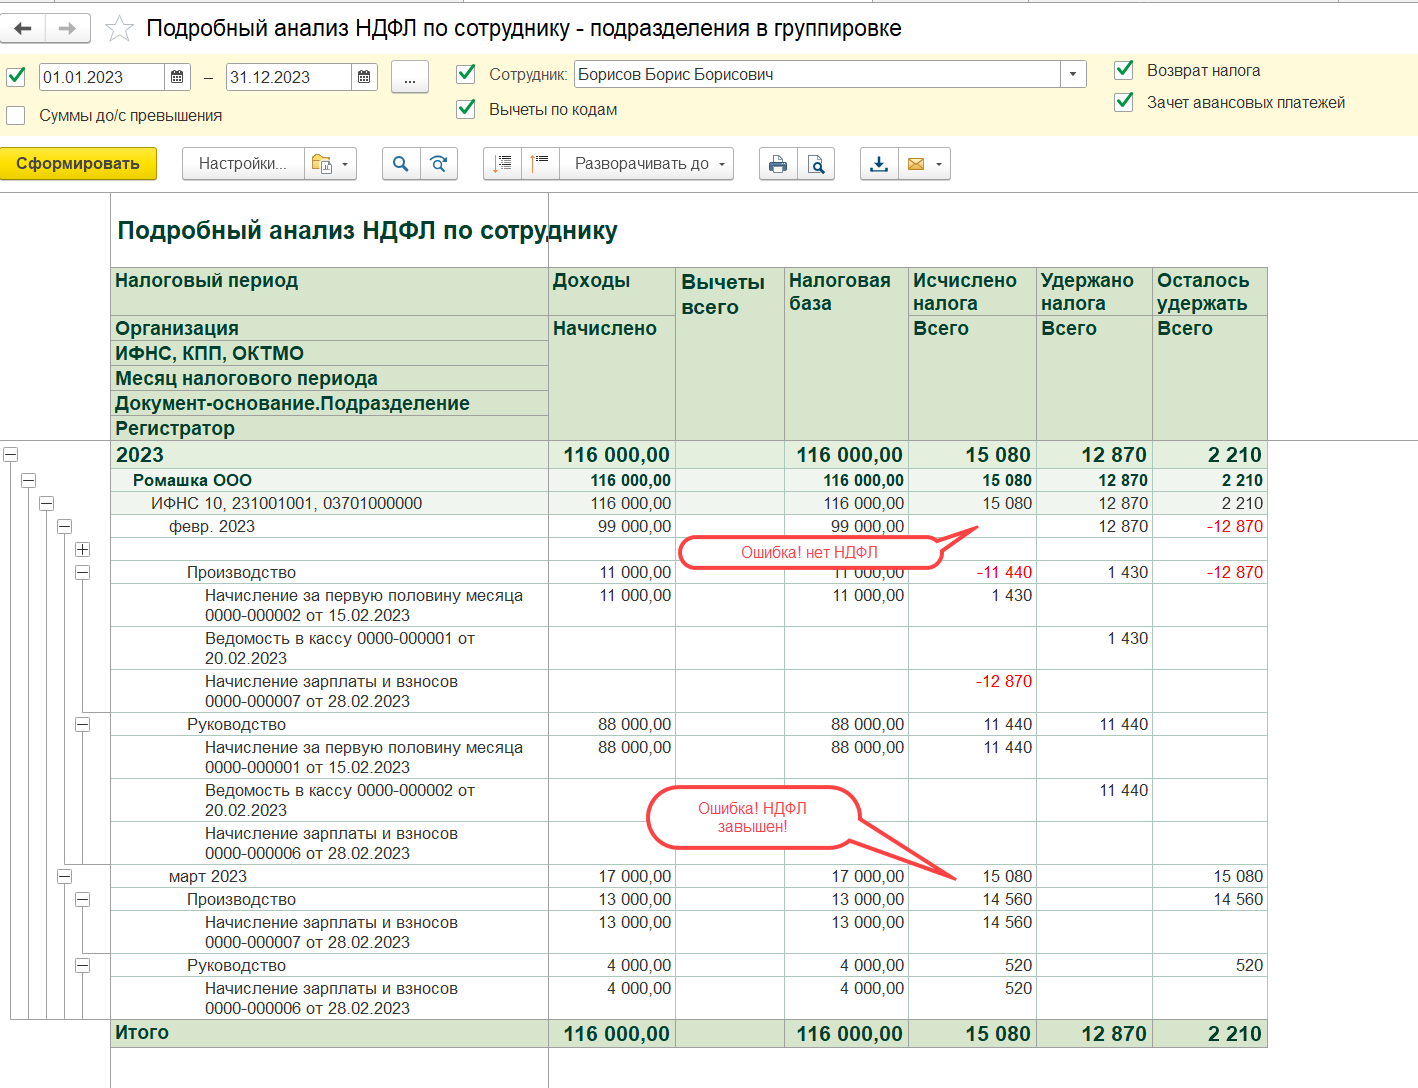
Task: Collapse the март 2023 group
Action: pos(65,877)
